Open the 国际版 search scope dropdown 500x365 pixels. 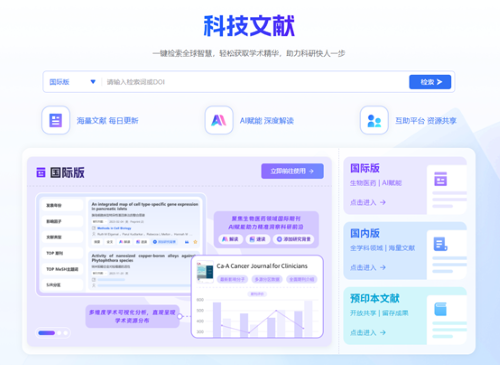click(72, 82)
